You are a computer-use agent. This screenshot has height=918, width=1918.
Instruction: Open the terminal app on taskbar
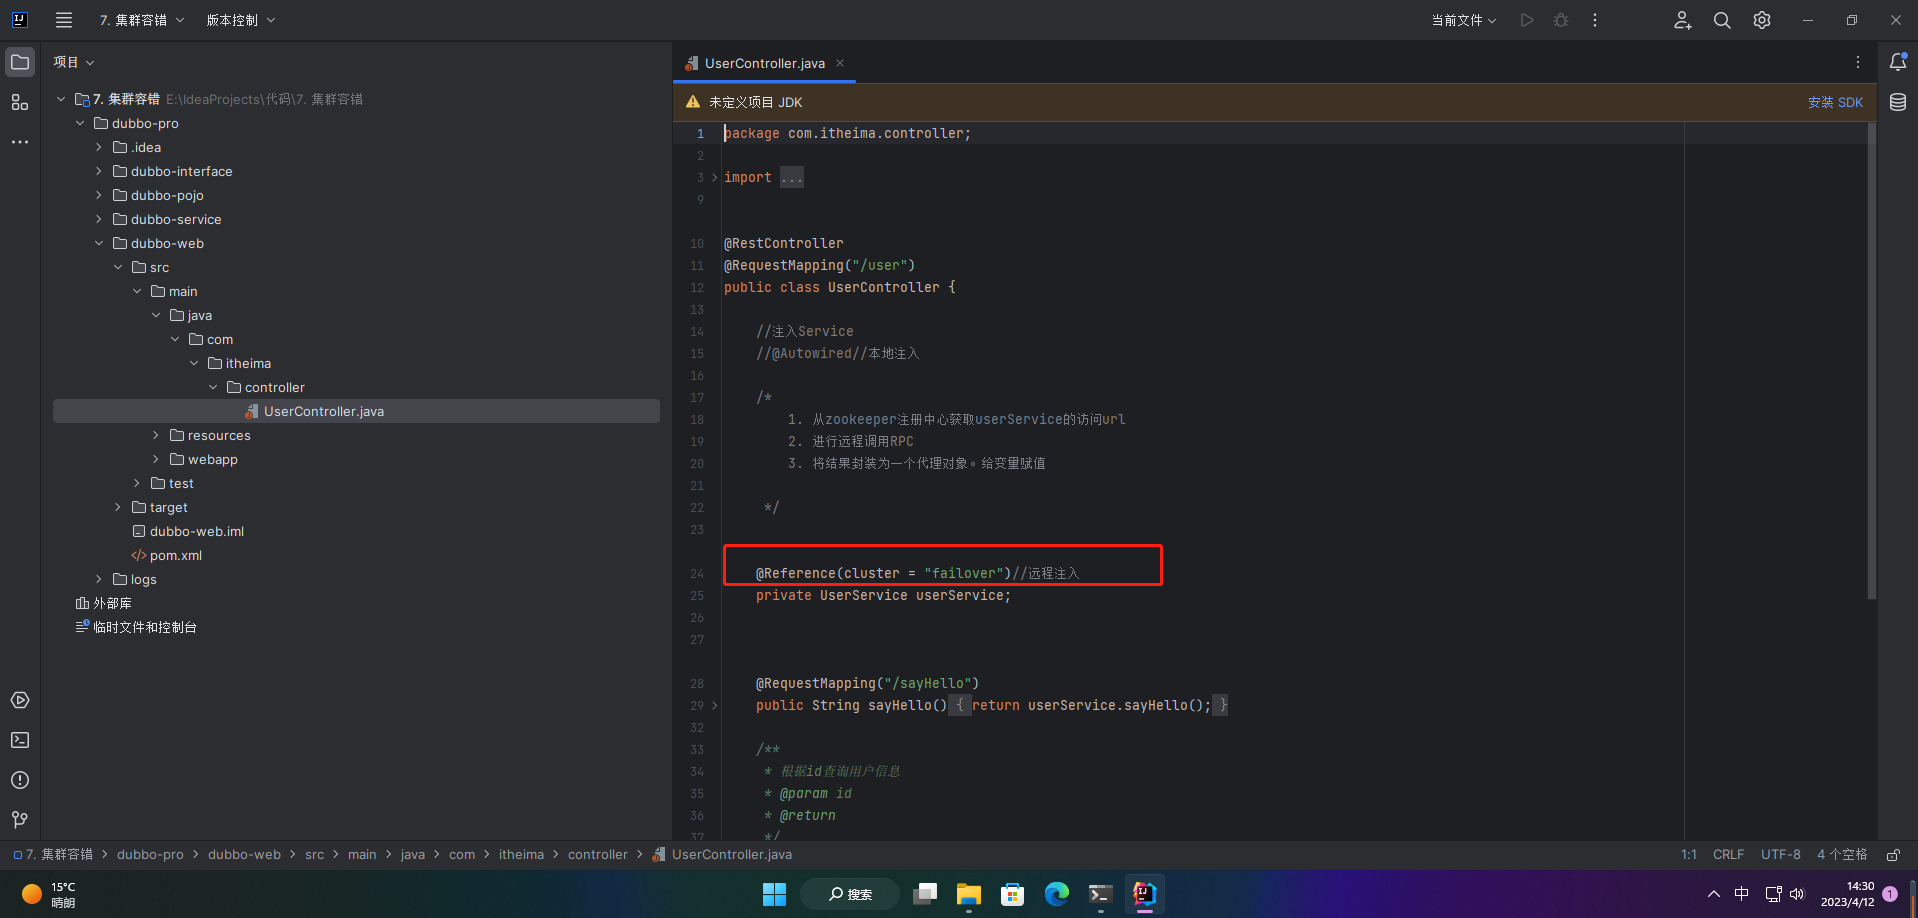(x=1101, y=894)
